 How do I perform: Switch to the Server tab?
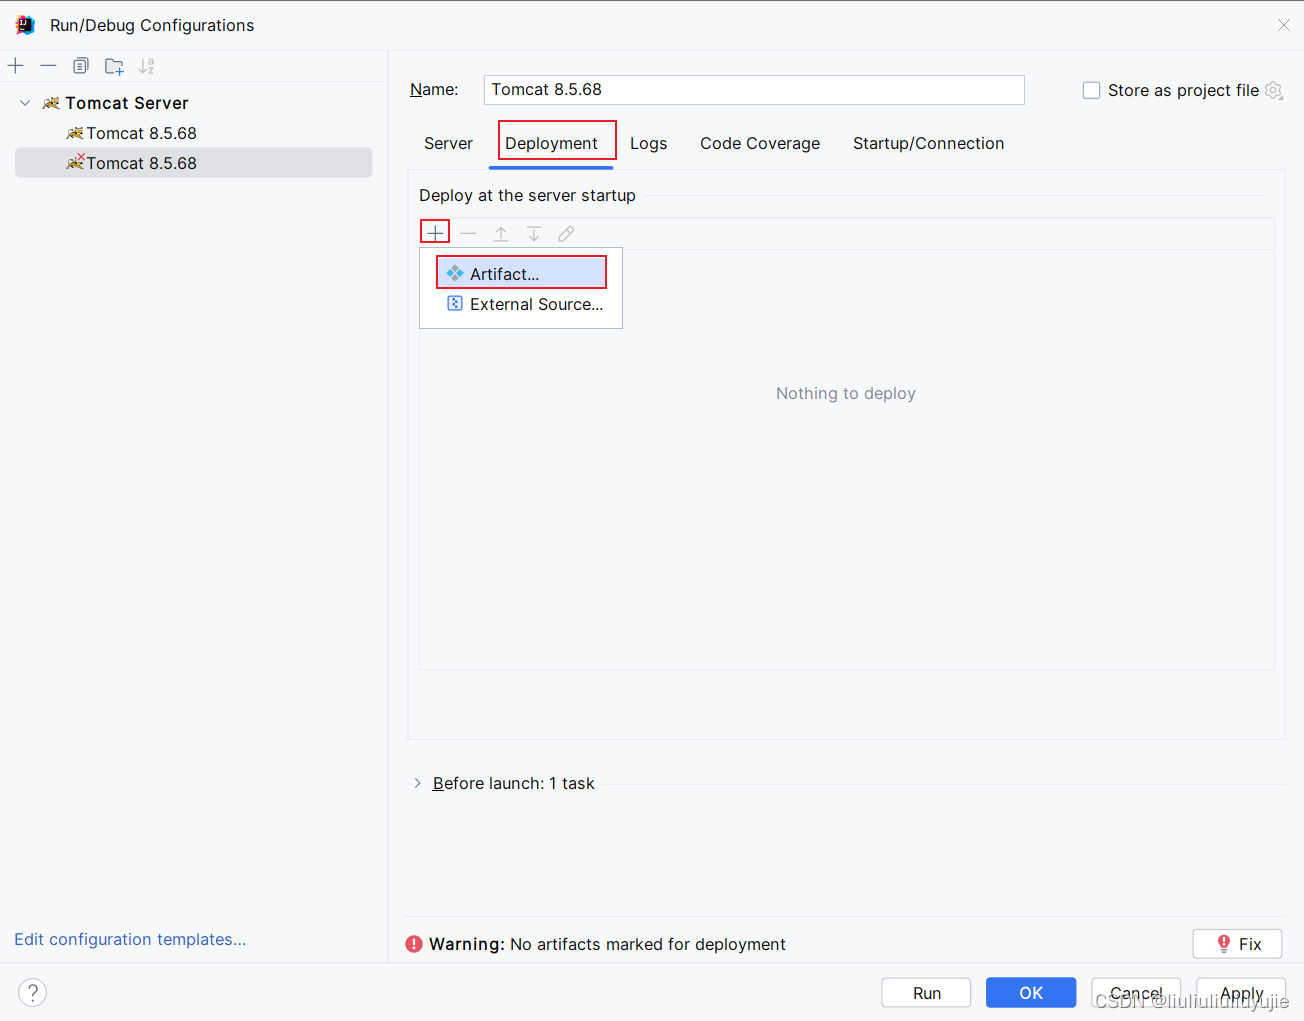click(448, 143)
